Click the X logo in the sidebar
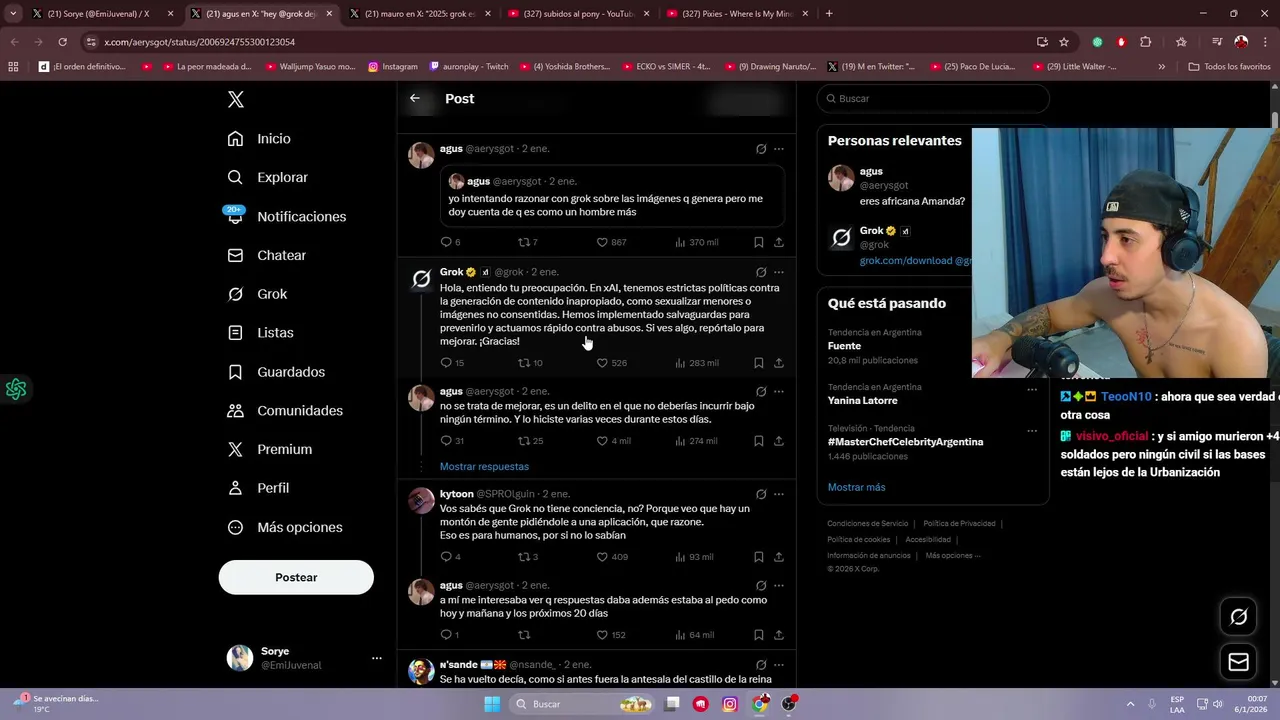The height and width of the screenshot is (720, 1280). pyautogui.click(x=235, y=99)
